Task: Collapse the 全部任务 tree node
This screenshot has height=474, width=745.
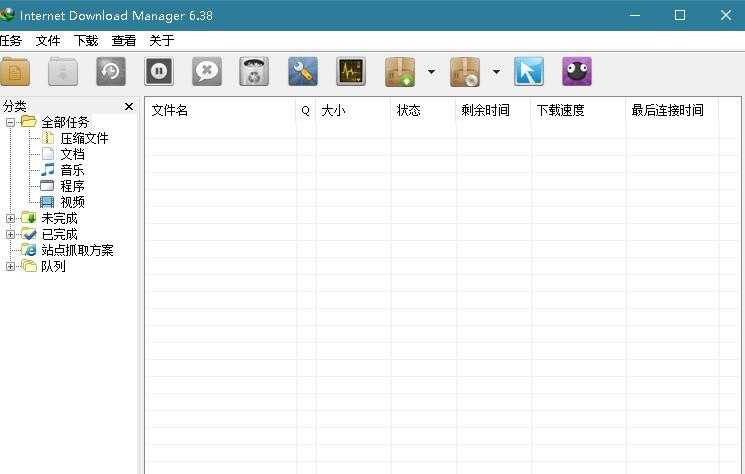Action: tap(11, 122)
